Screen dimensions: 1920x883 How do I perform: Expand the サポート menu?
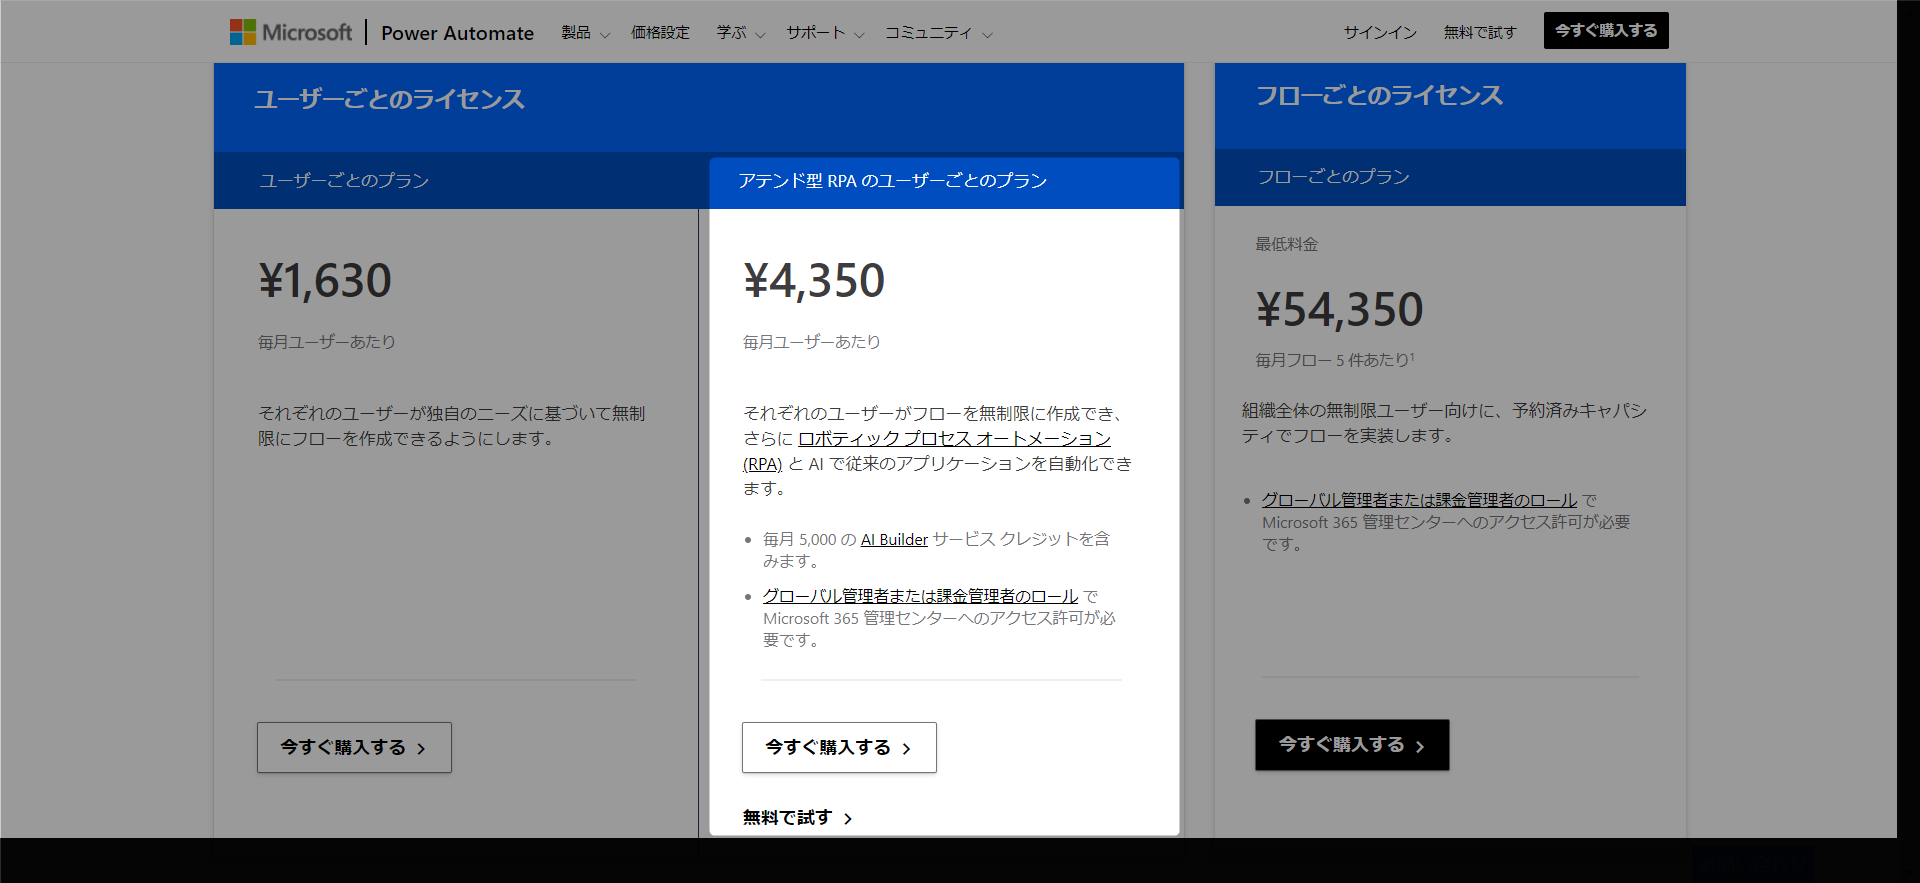tap(825, 33)
